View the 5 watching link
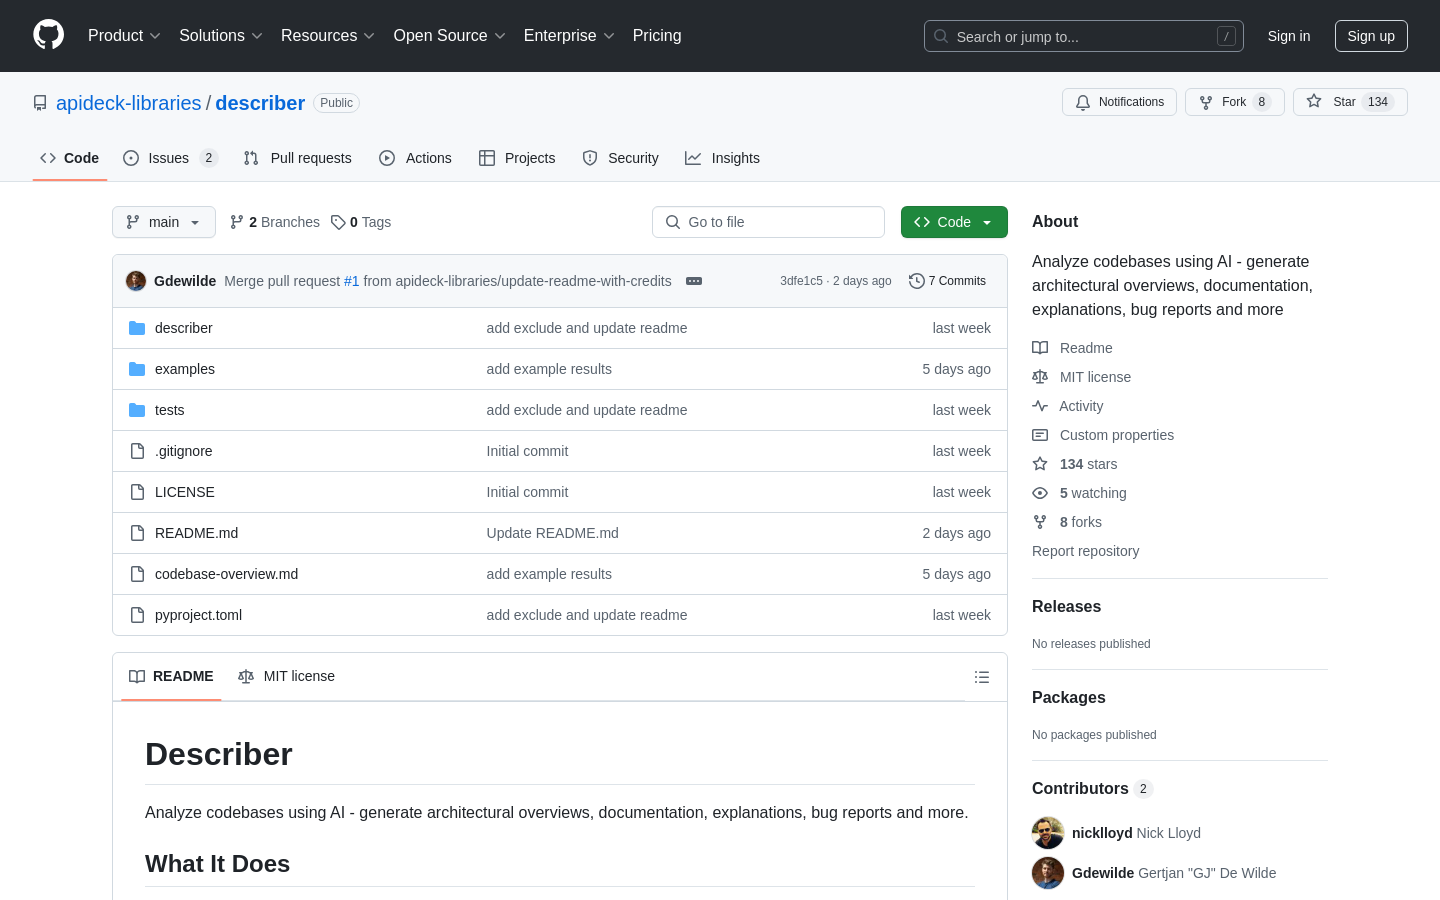 (x=1079, y=493)
